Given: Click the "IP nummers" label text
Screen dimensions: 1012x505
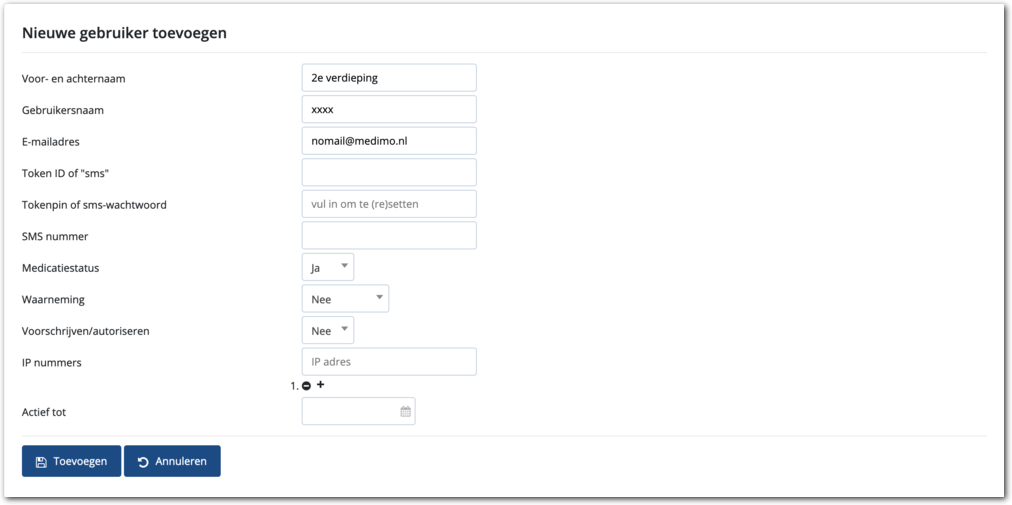Looking at the screenshot, I should (x=51, y=362).
